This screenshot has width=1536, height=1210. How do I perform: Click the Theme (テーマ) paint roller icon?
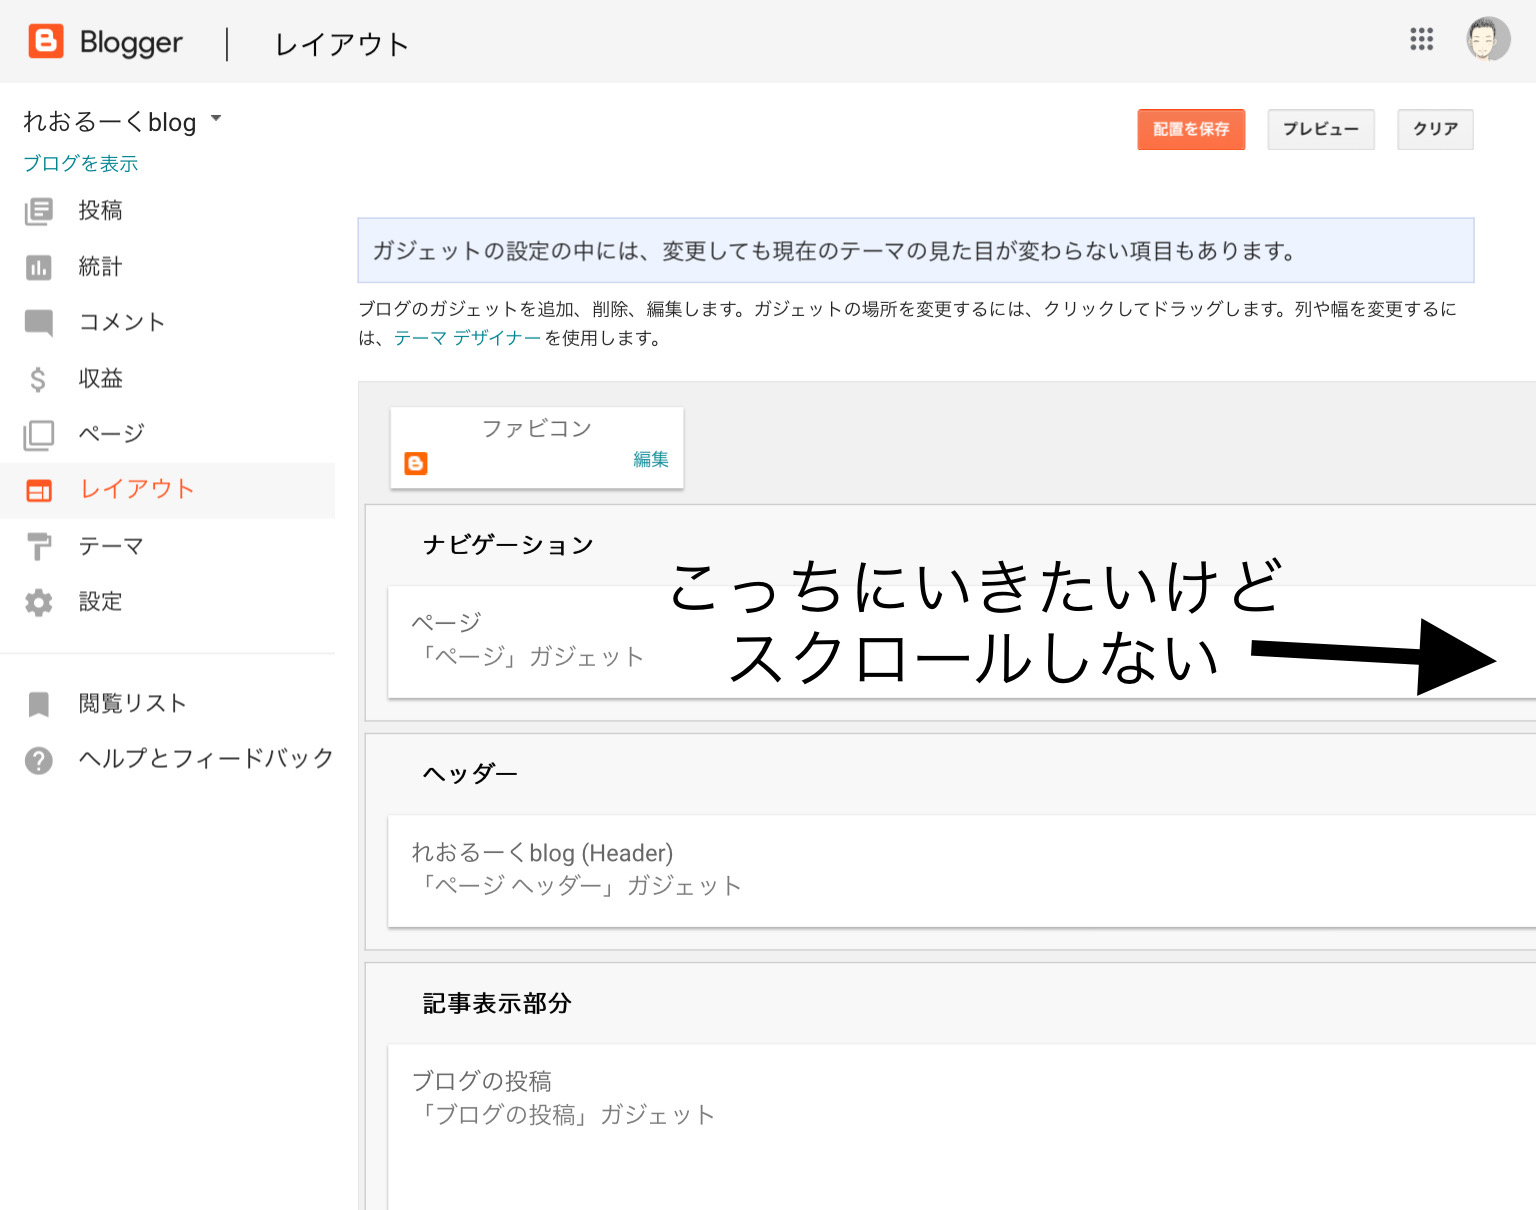click(x=39, y=547)
